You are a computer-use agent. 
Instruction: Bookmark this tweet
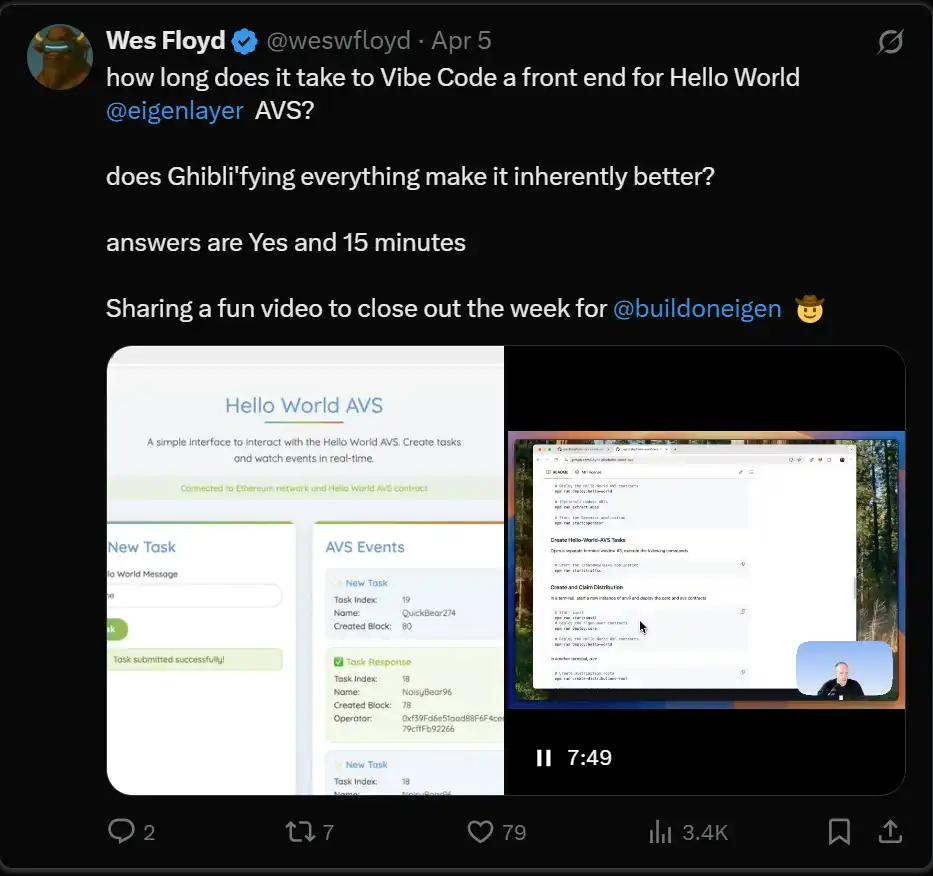click(x=839, y=831)
